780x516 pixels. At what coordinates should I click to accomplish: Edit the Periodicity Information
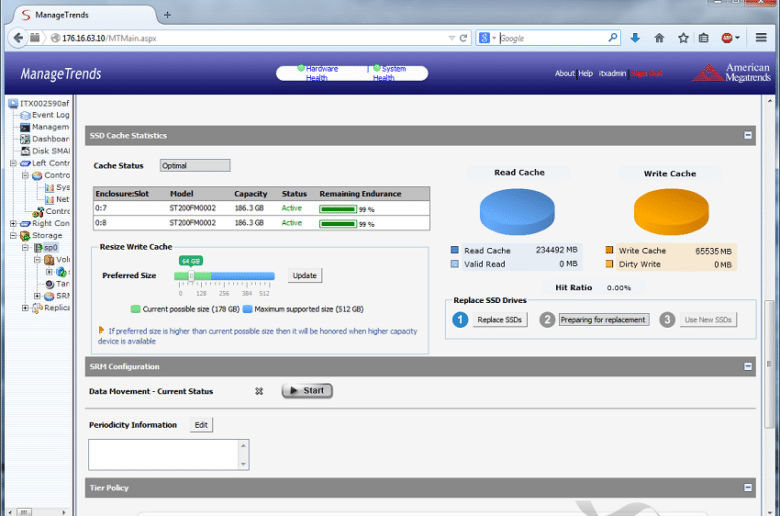201,425
